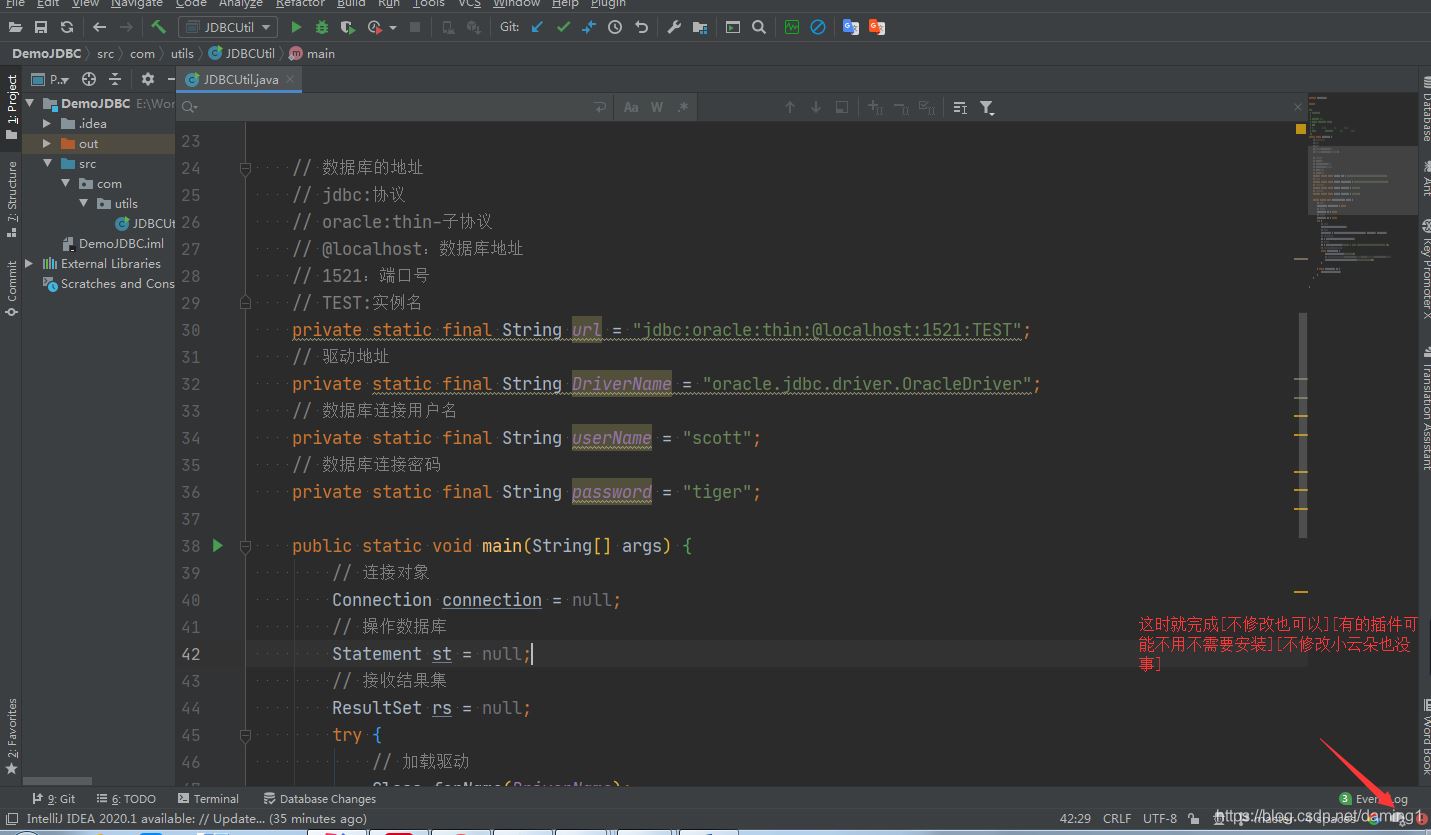Image resolution: width=1431 pixels, height=835 pixels.
Task: Build project with the hammer icon
Action: [x=158, y=27]
